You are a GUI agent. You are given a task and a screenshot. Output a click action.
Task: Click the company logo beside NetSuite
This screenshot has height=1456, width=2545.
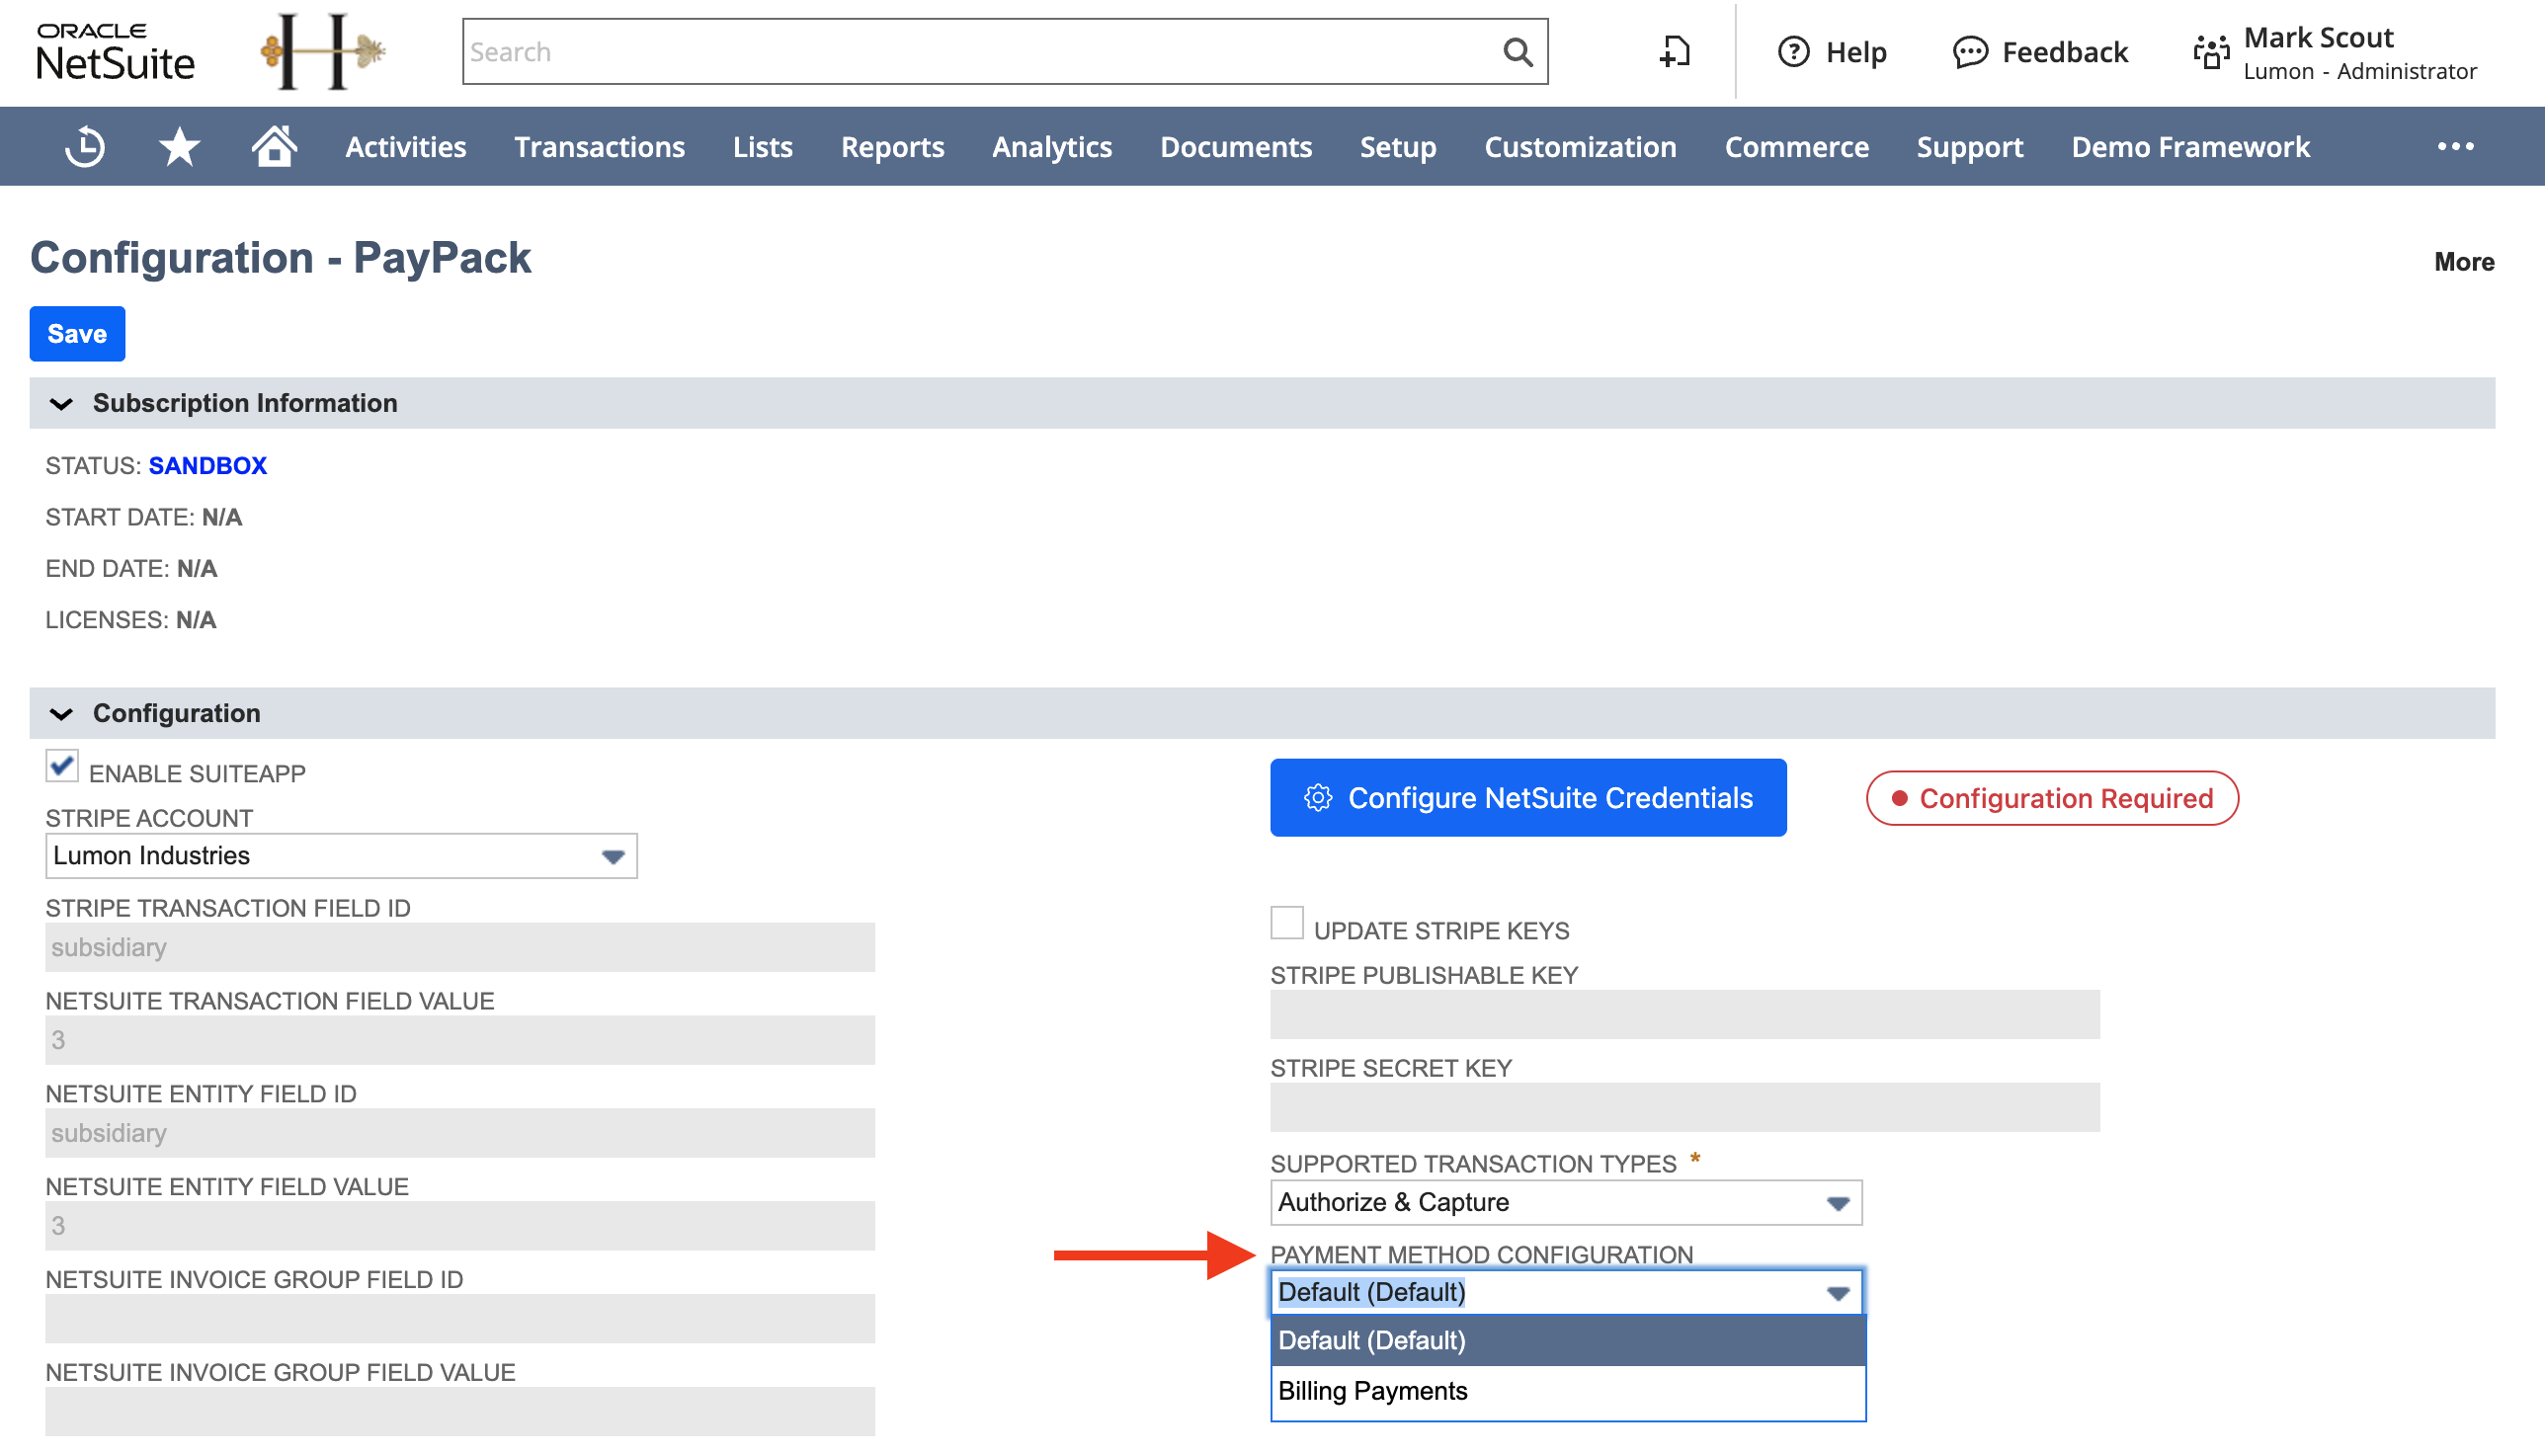tap(322, 51)
